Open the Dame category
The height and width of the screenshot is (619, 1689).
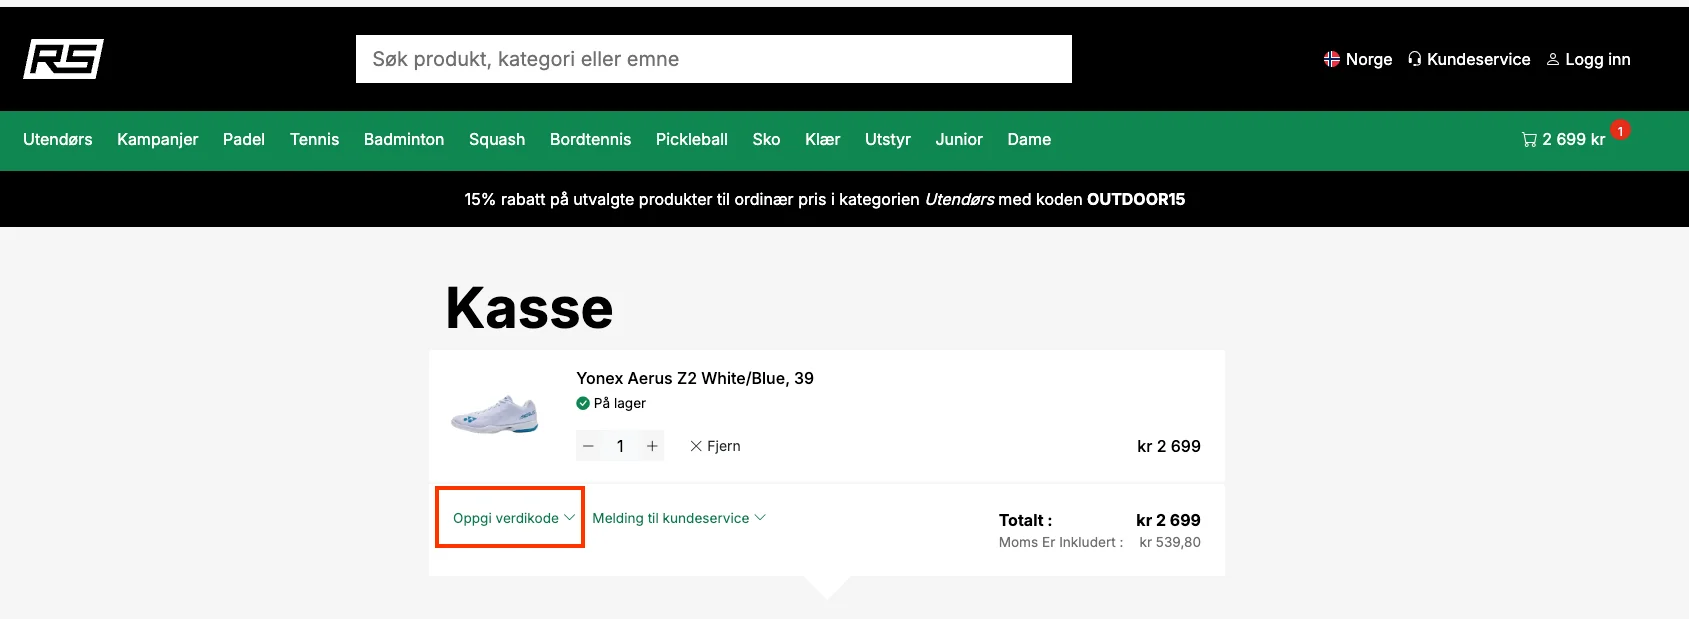(x=1030, y=140)
